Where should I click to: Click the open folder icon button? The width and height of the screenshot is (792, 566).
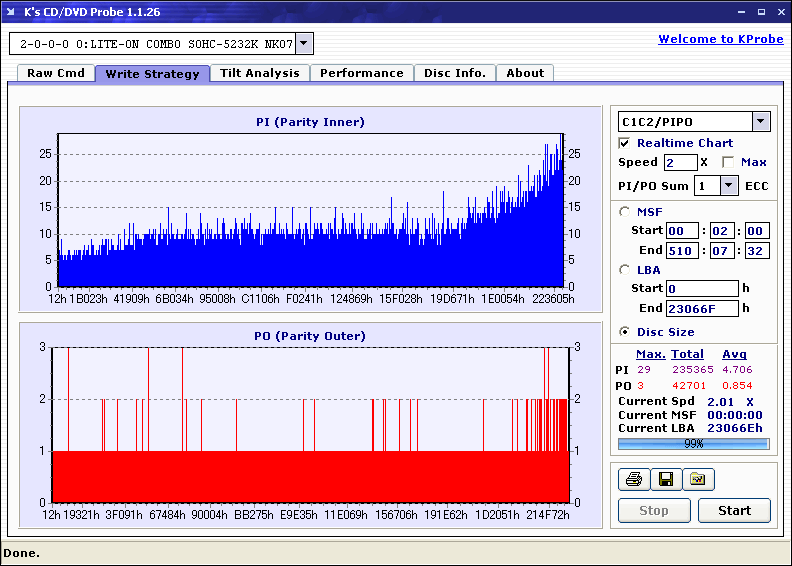tap(698, 479)
